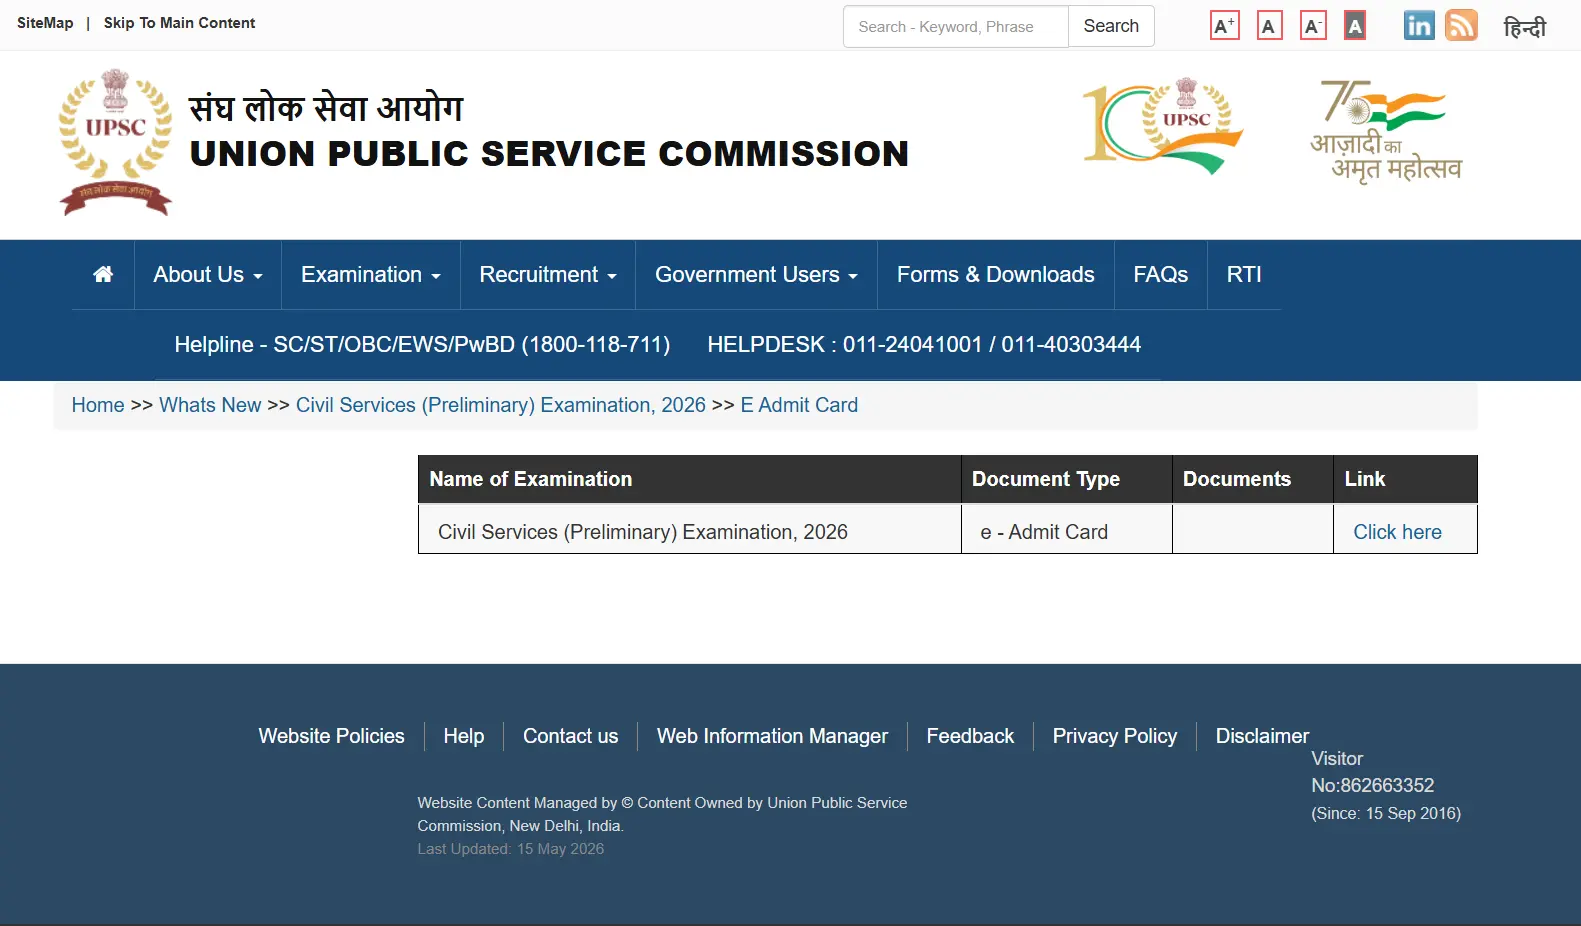Focus the Search keyword input field
The width and height of the screenshot is (1581, 926).
[x=956, y=26]
